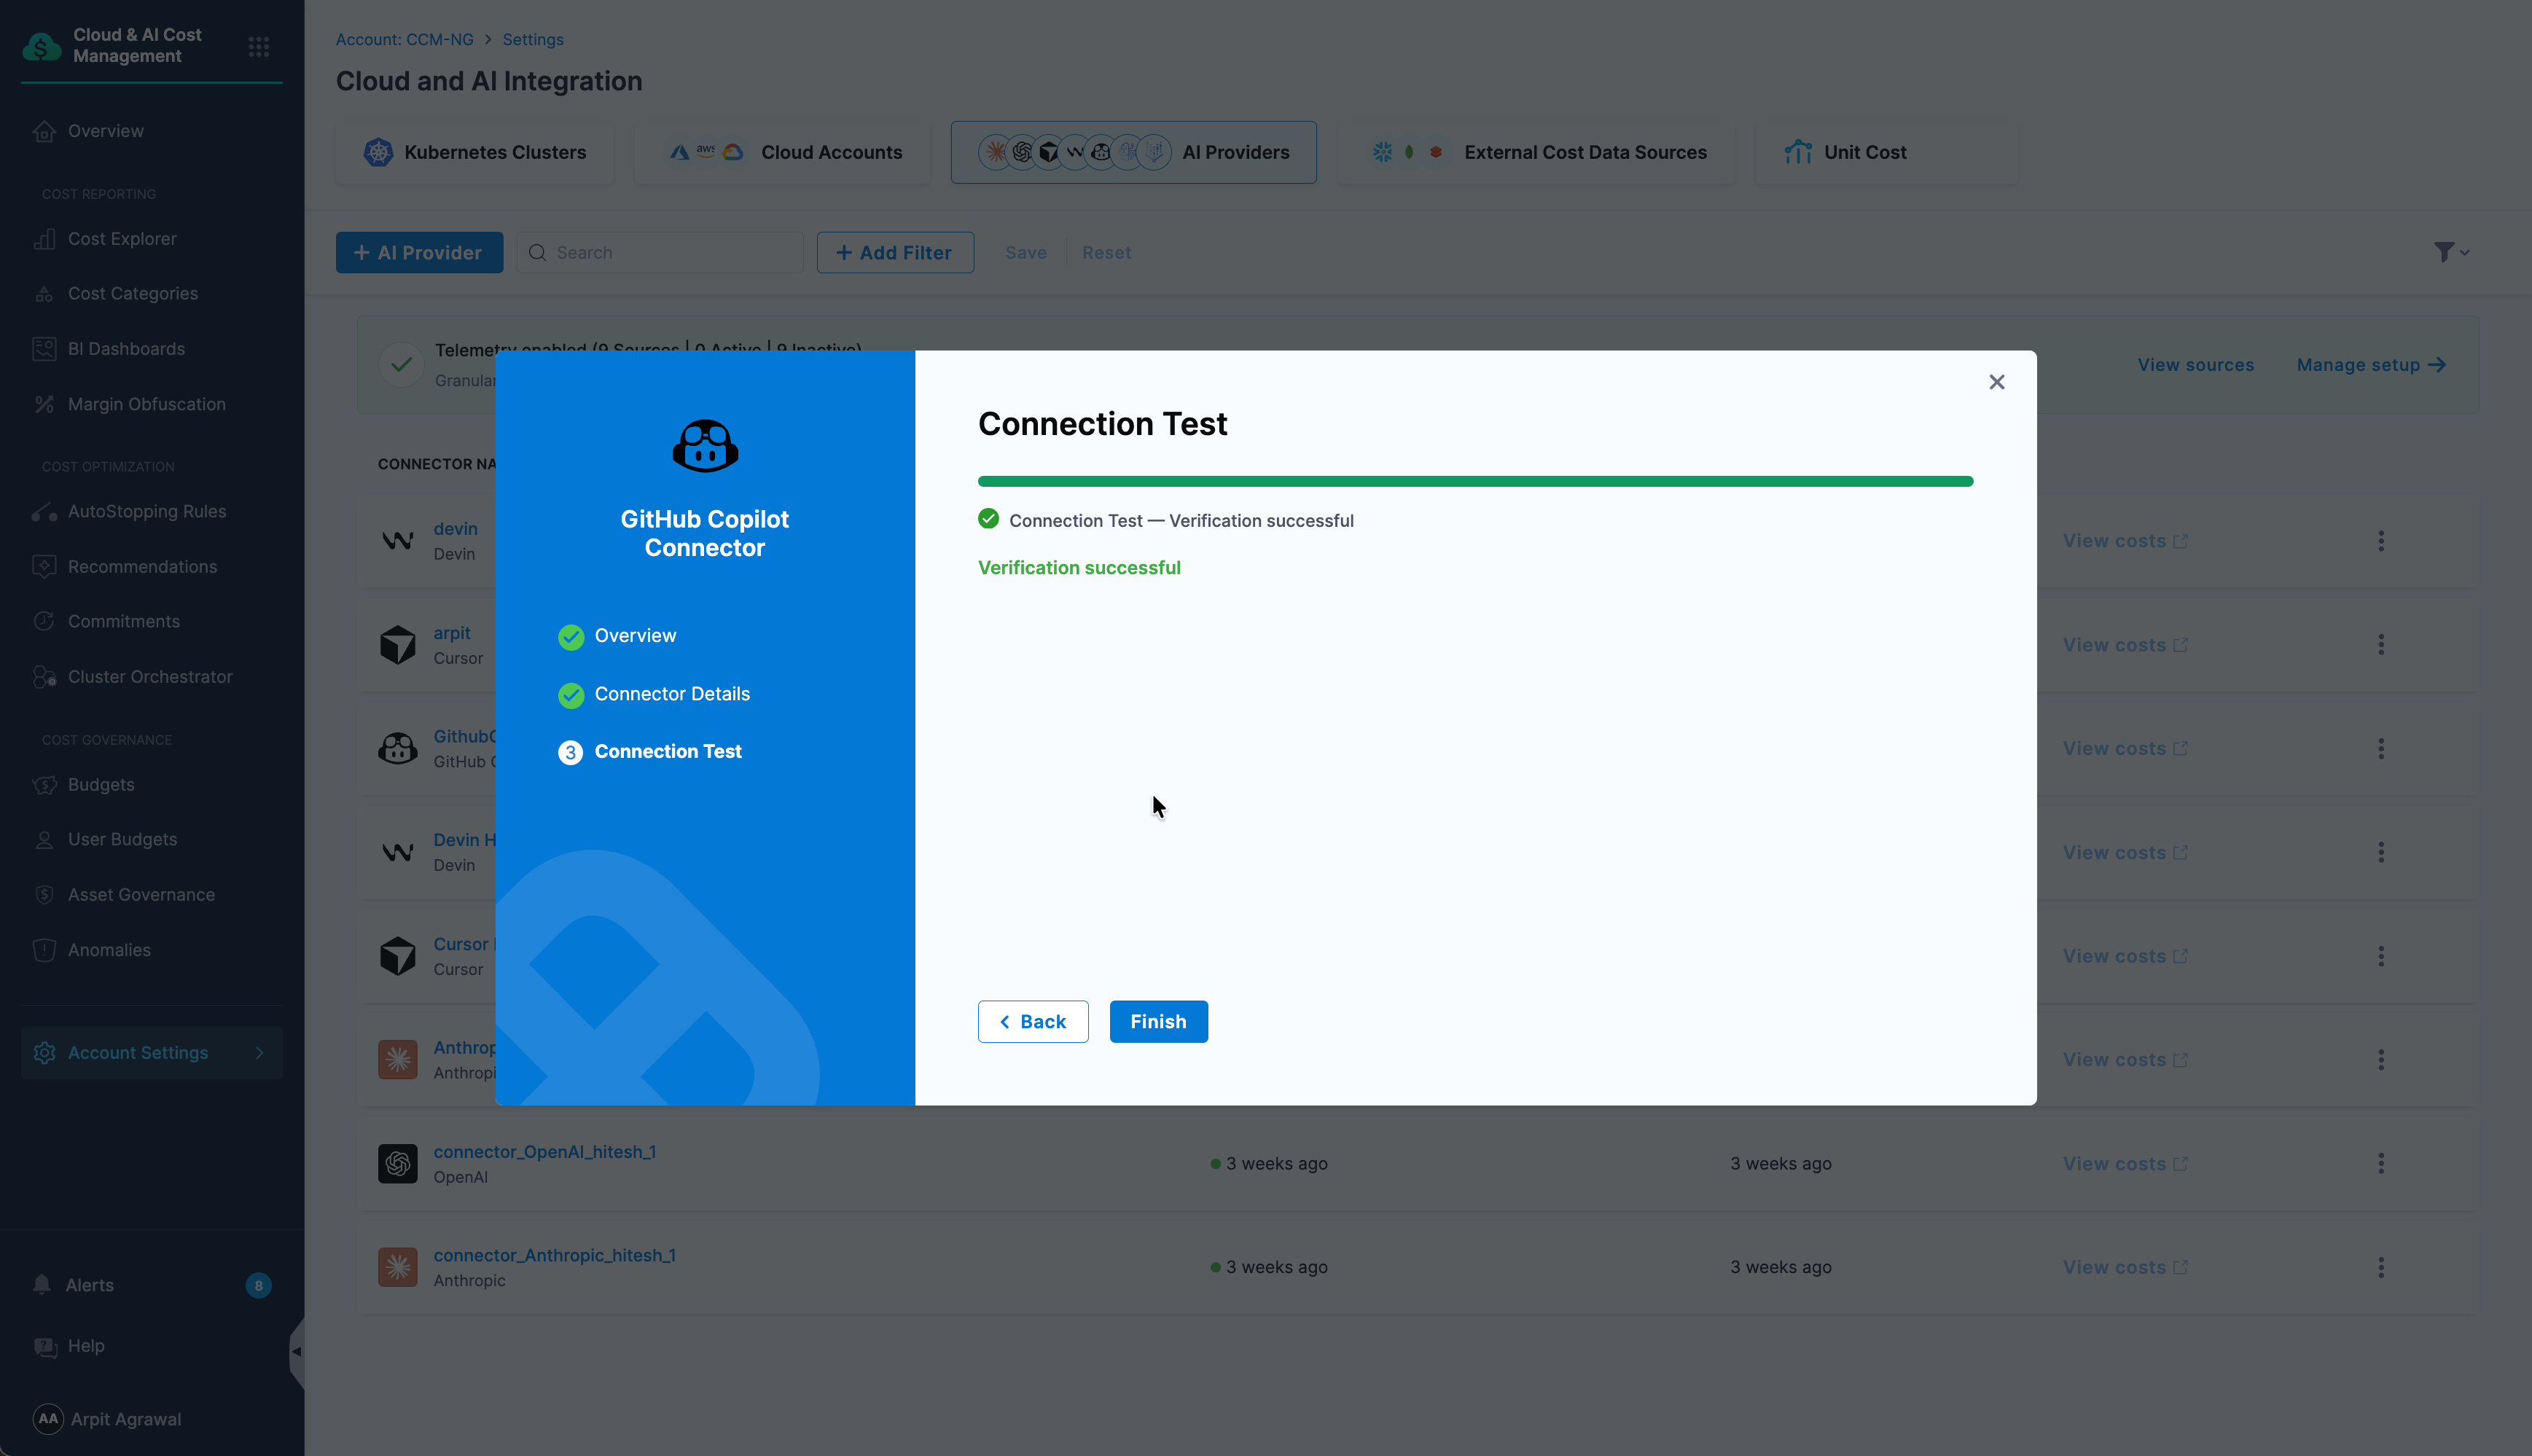Screen dimensions: 2532x1456
Task: Click the Save filter button
Action: pyautogui.click(x=1026, y=253)
